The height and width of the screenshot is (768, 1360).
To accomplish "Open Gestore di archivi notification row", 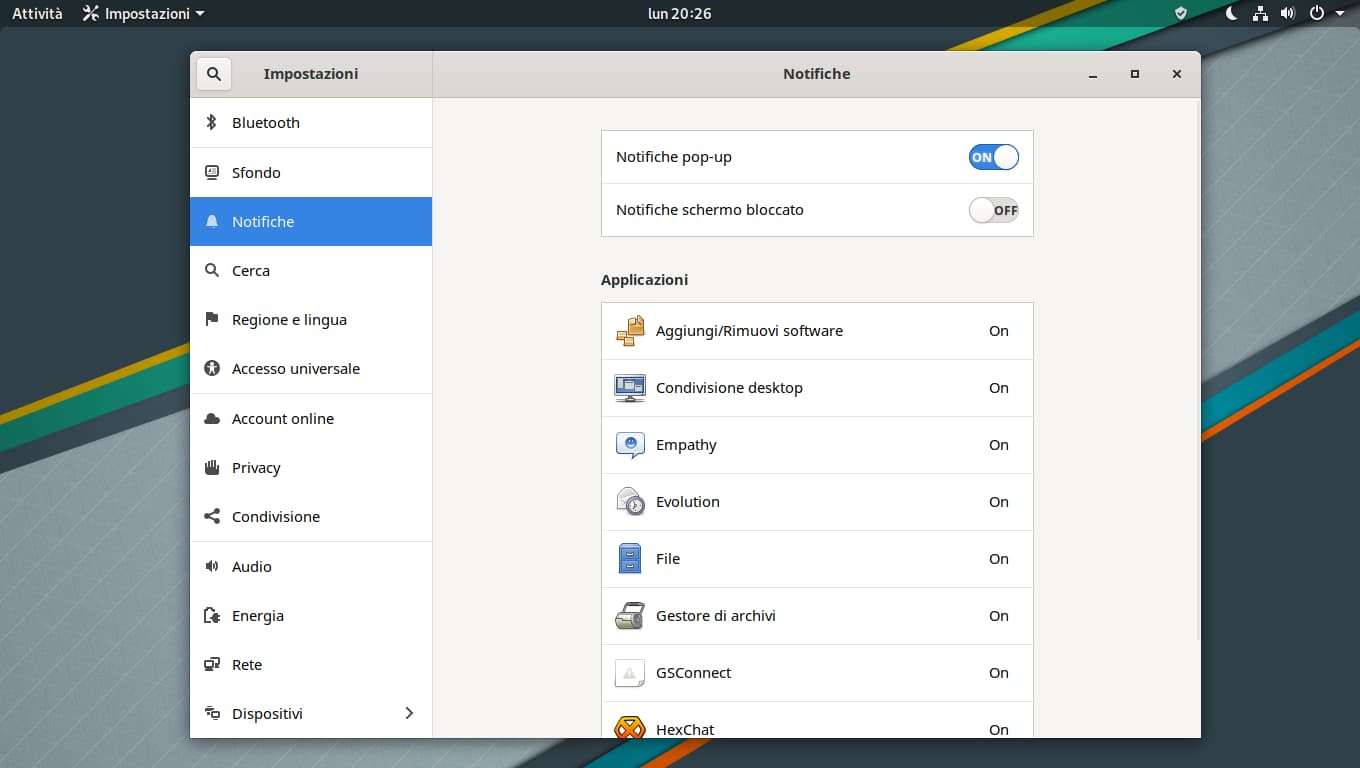I will 817,616.
